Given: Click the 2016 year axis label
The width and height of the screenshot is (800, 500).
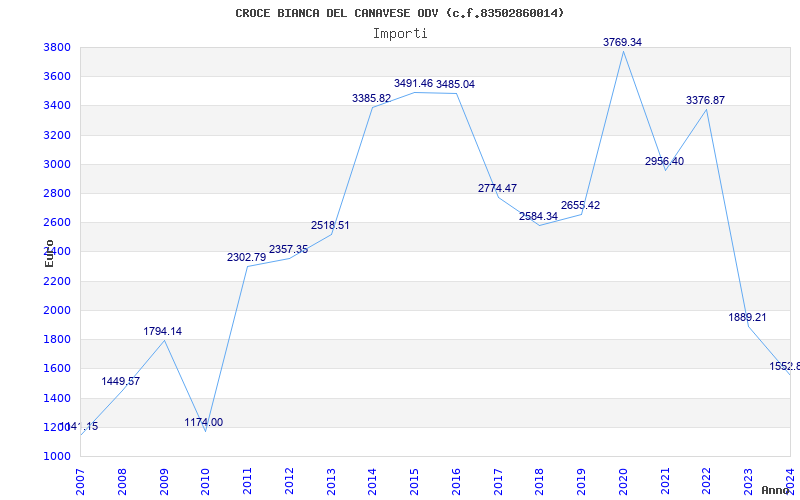Looking at the screenshot, I should 456,482.
